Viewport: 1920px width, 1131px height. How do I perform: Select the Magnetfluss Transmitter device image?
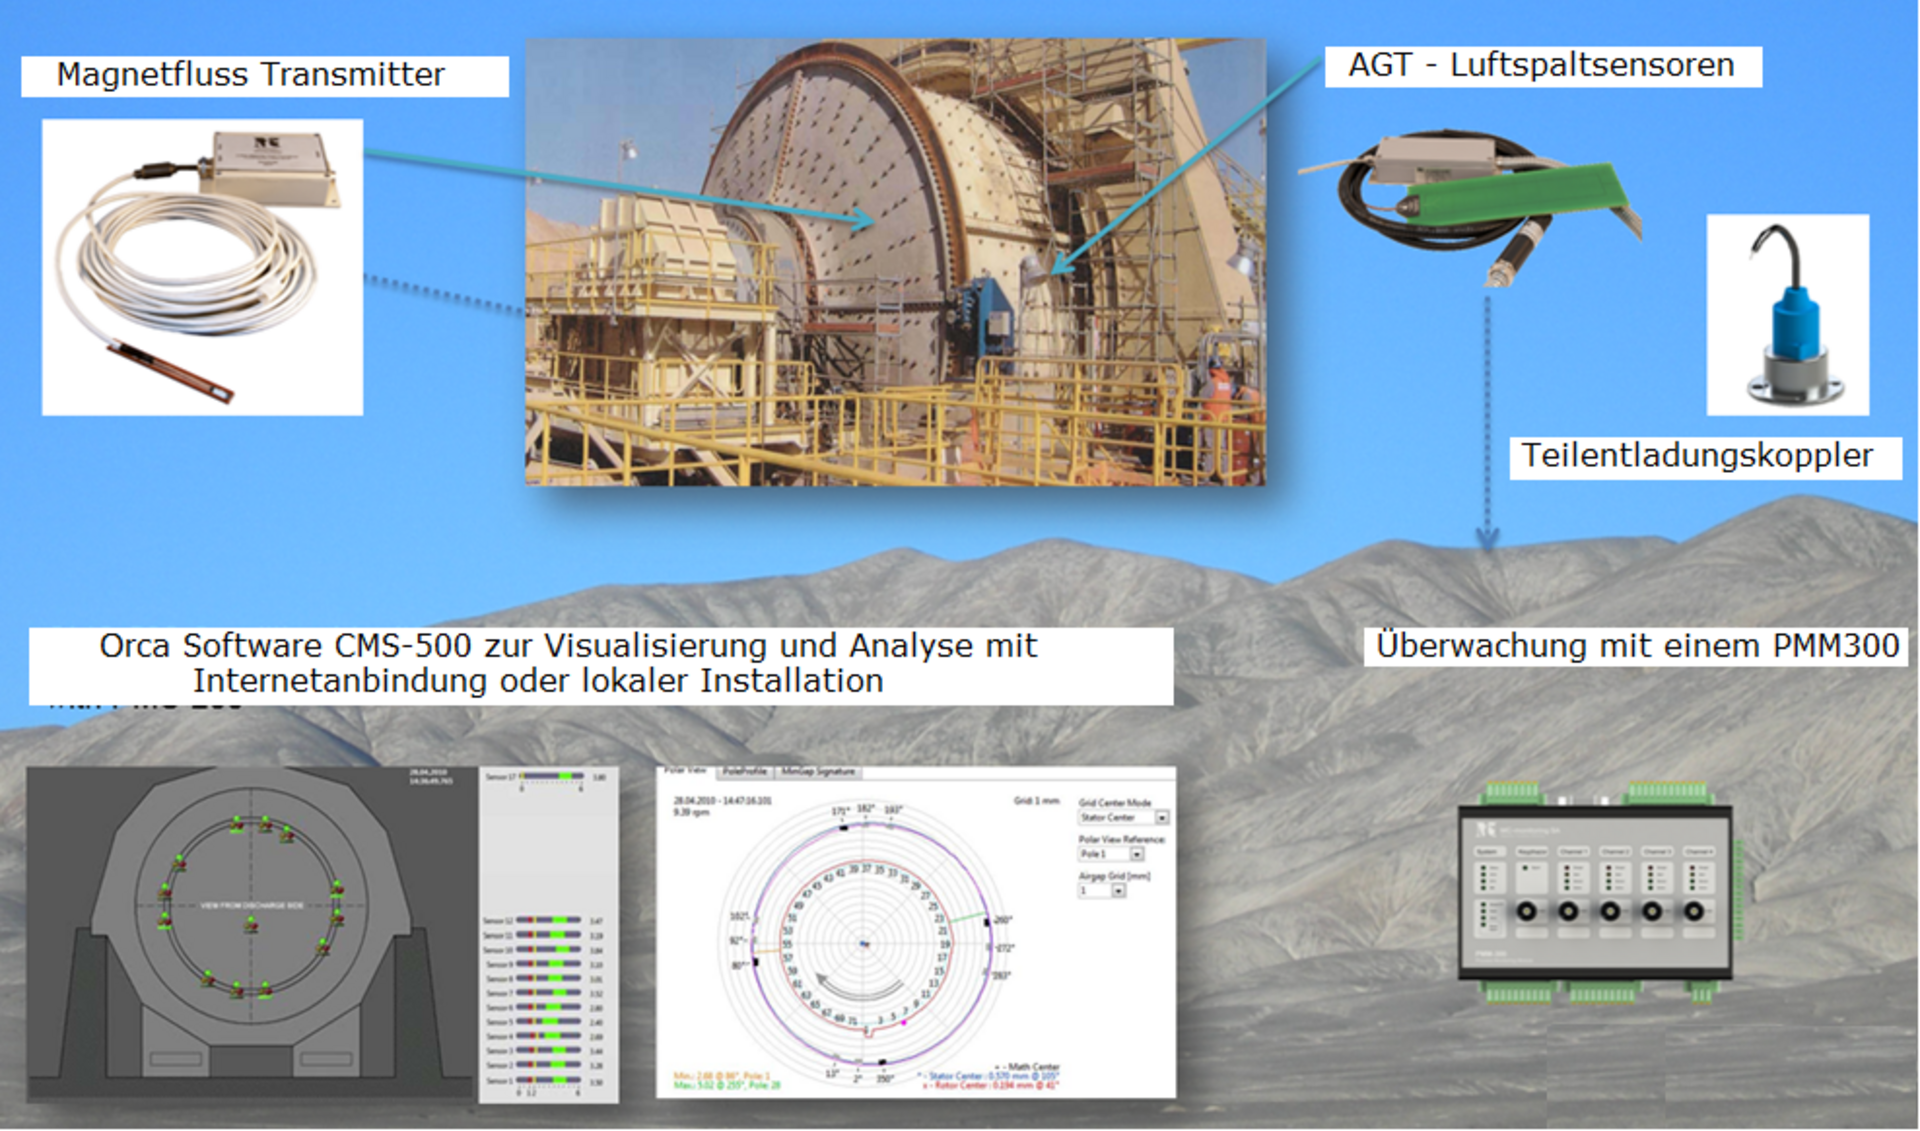[x=200, y=265]
